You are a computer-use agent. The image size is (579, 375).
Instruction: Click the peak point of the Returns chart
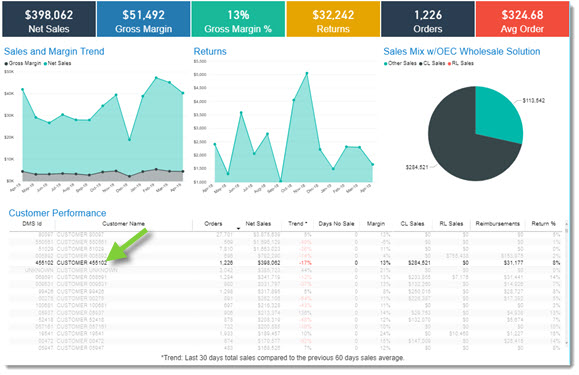(307, 73)
